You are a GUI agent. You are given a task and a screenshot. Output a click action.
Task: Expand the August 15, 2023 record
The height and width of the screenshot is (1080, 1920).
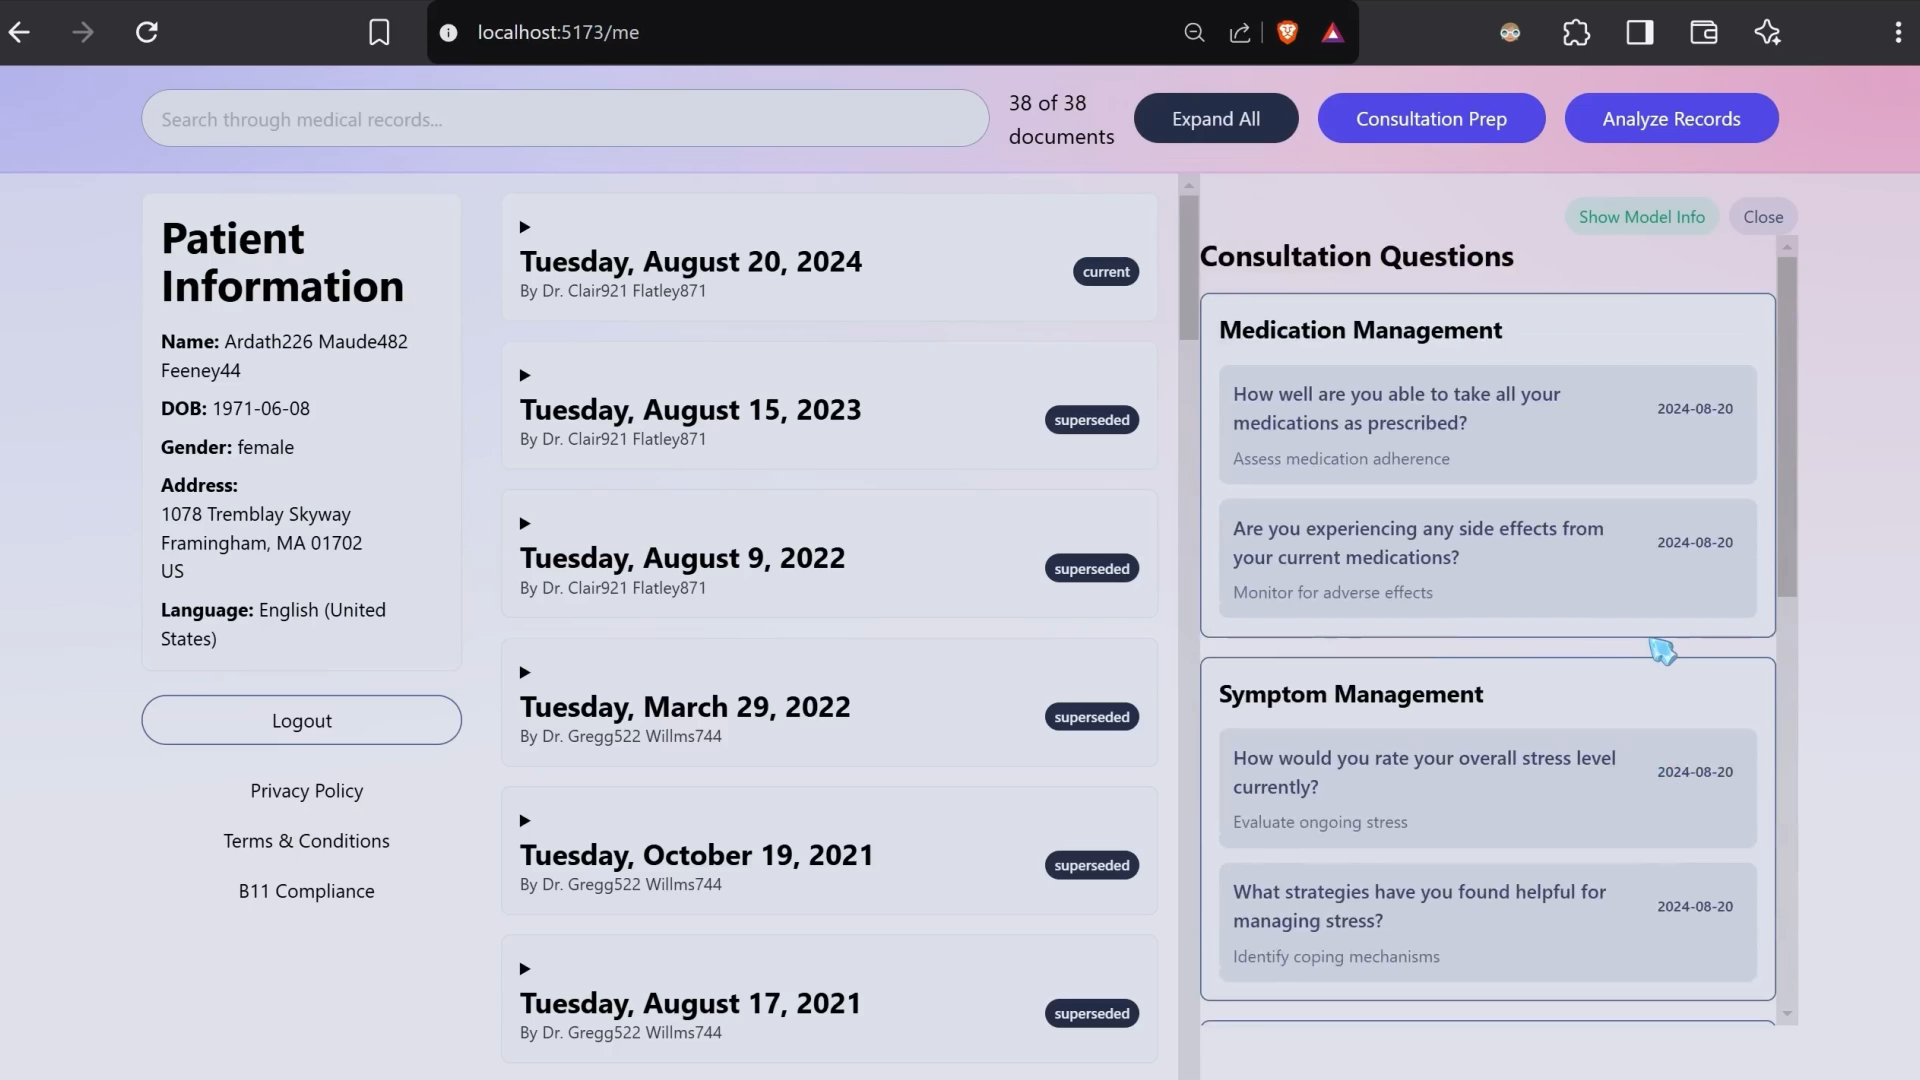point(526,375)
